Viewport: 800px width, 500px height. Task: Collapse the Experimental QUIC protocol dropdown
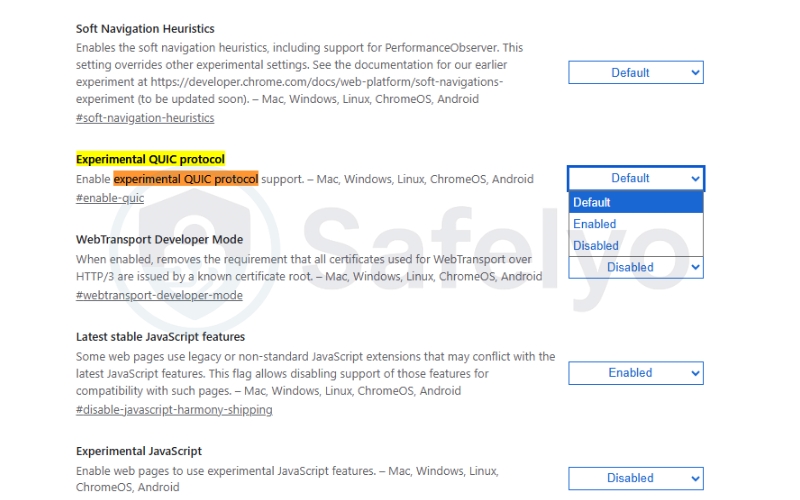[x=636, y=178]
